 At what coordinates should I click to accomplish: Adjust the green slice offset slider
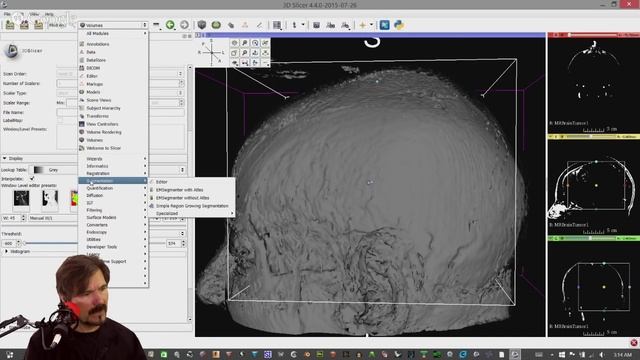592,238
